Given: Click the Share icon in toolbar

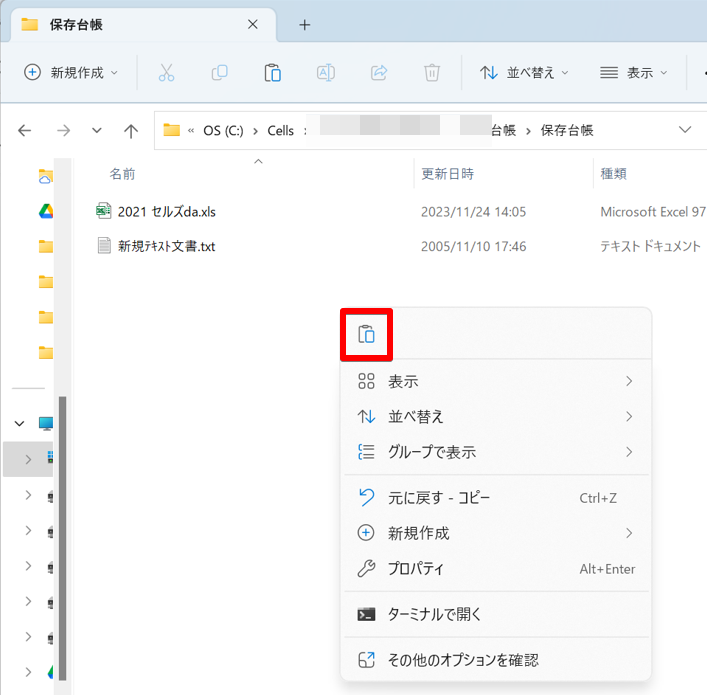Looking at the screenshot, I should 379,73.
